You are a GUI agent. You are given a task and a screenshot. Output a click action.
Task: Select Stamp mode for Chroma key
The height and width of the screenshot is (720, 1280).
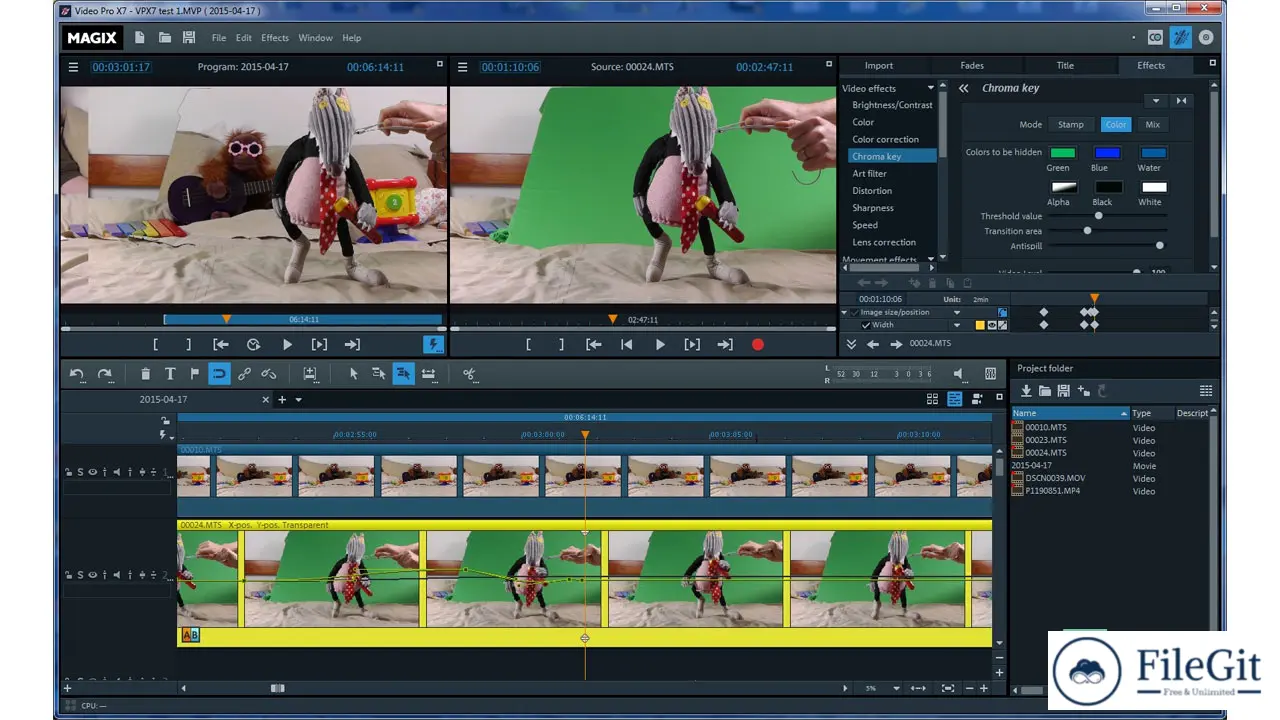pos(1071,125)
